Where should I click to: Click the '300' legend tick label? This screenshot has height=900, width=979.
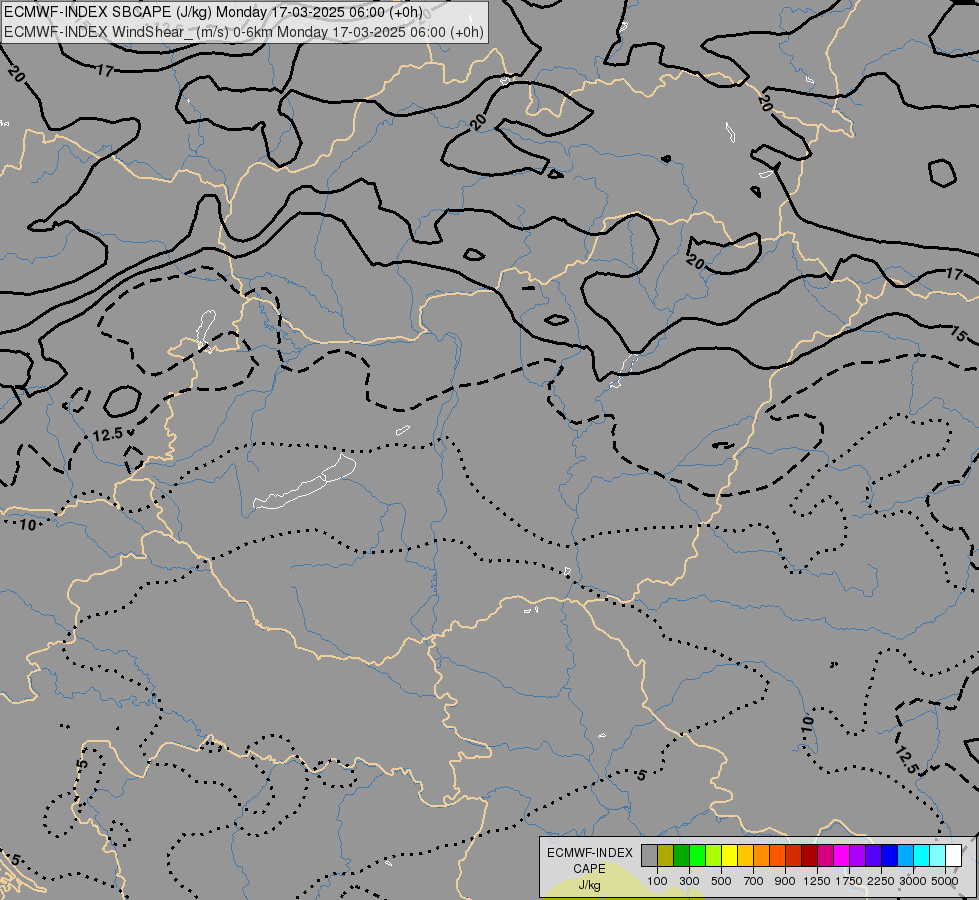[x=689, y=881]
